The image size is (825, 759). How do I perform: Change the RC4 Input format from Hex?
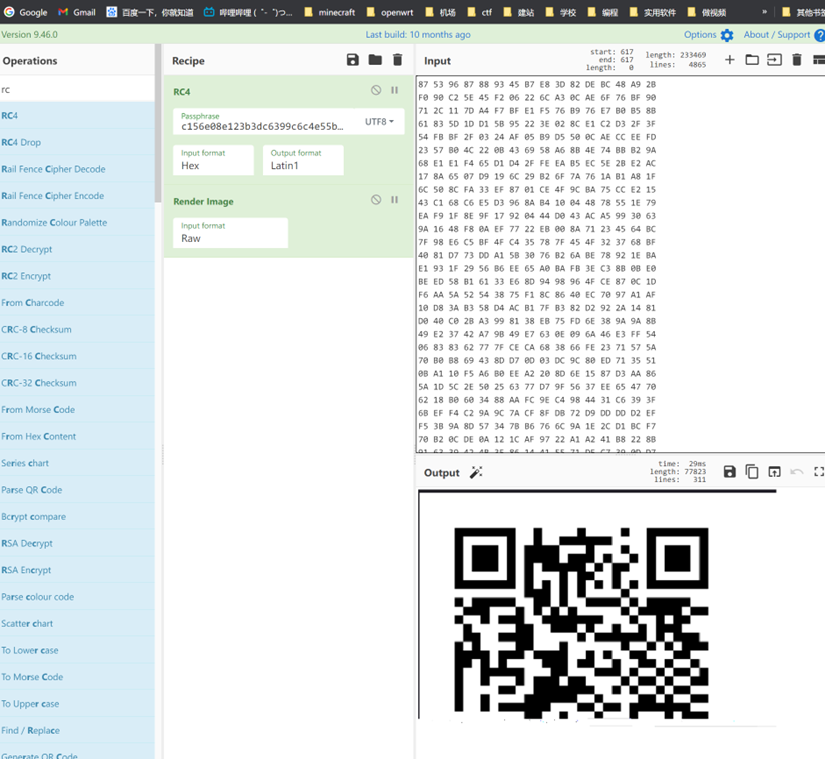(x=213, y=160)
